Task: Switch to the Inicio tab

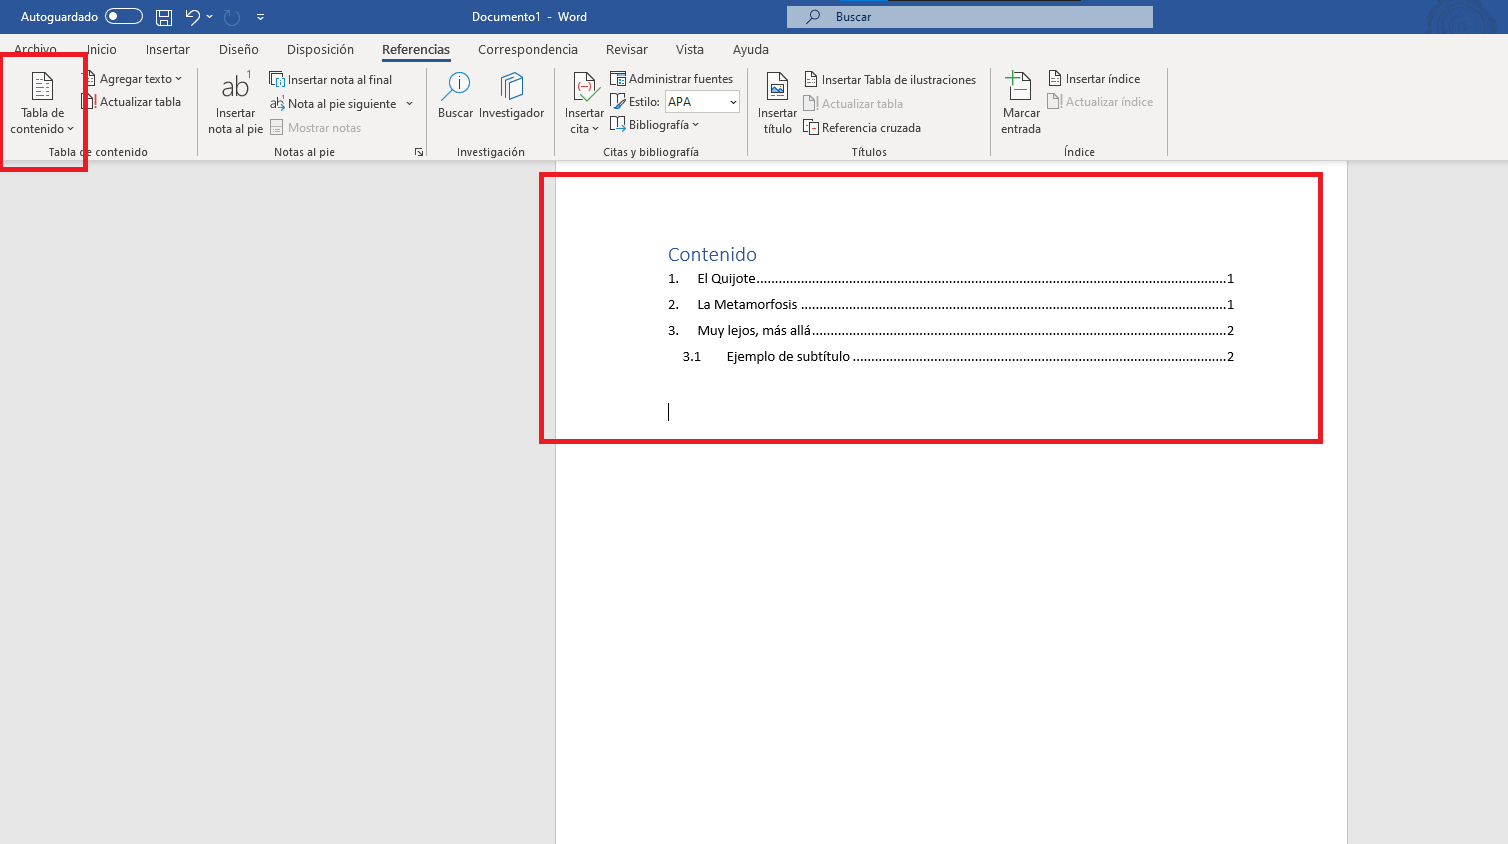Action: point(102,49)
